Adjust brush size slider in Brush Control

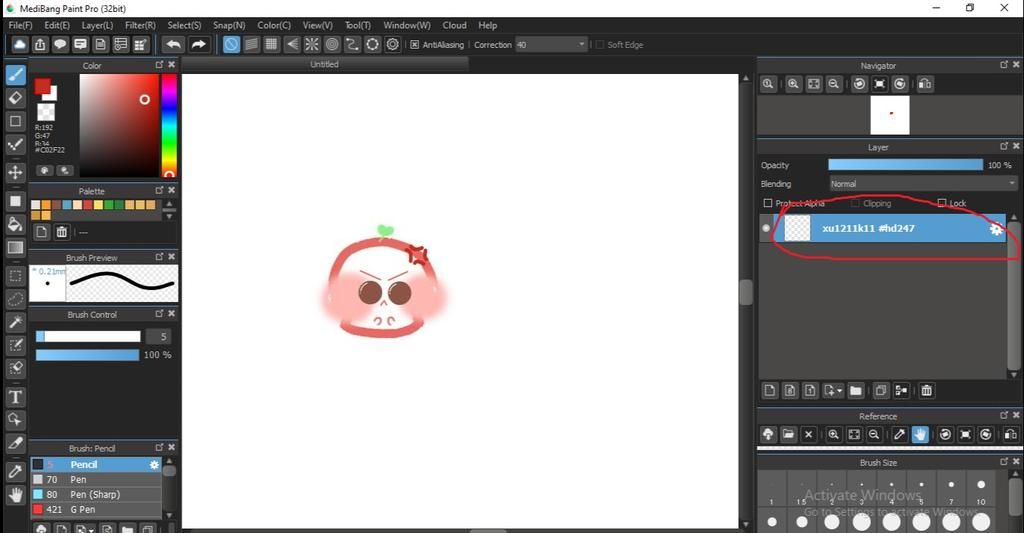click(88, 336)
